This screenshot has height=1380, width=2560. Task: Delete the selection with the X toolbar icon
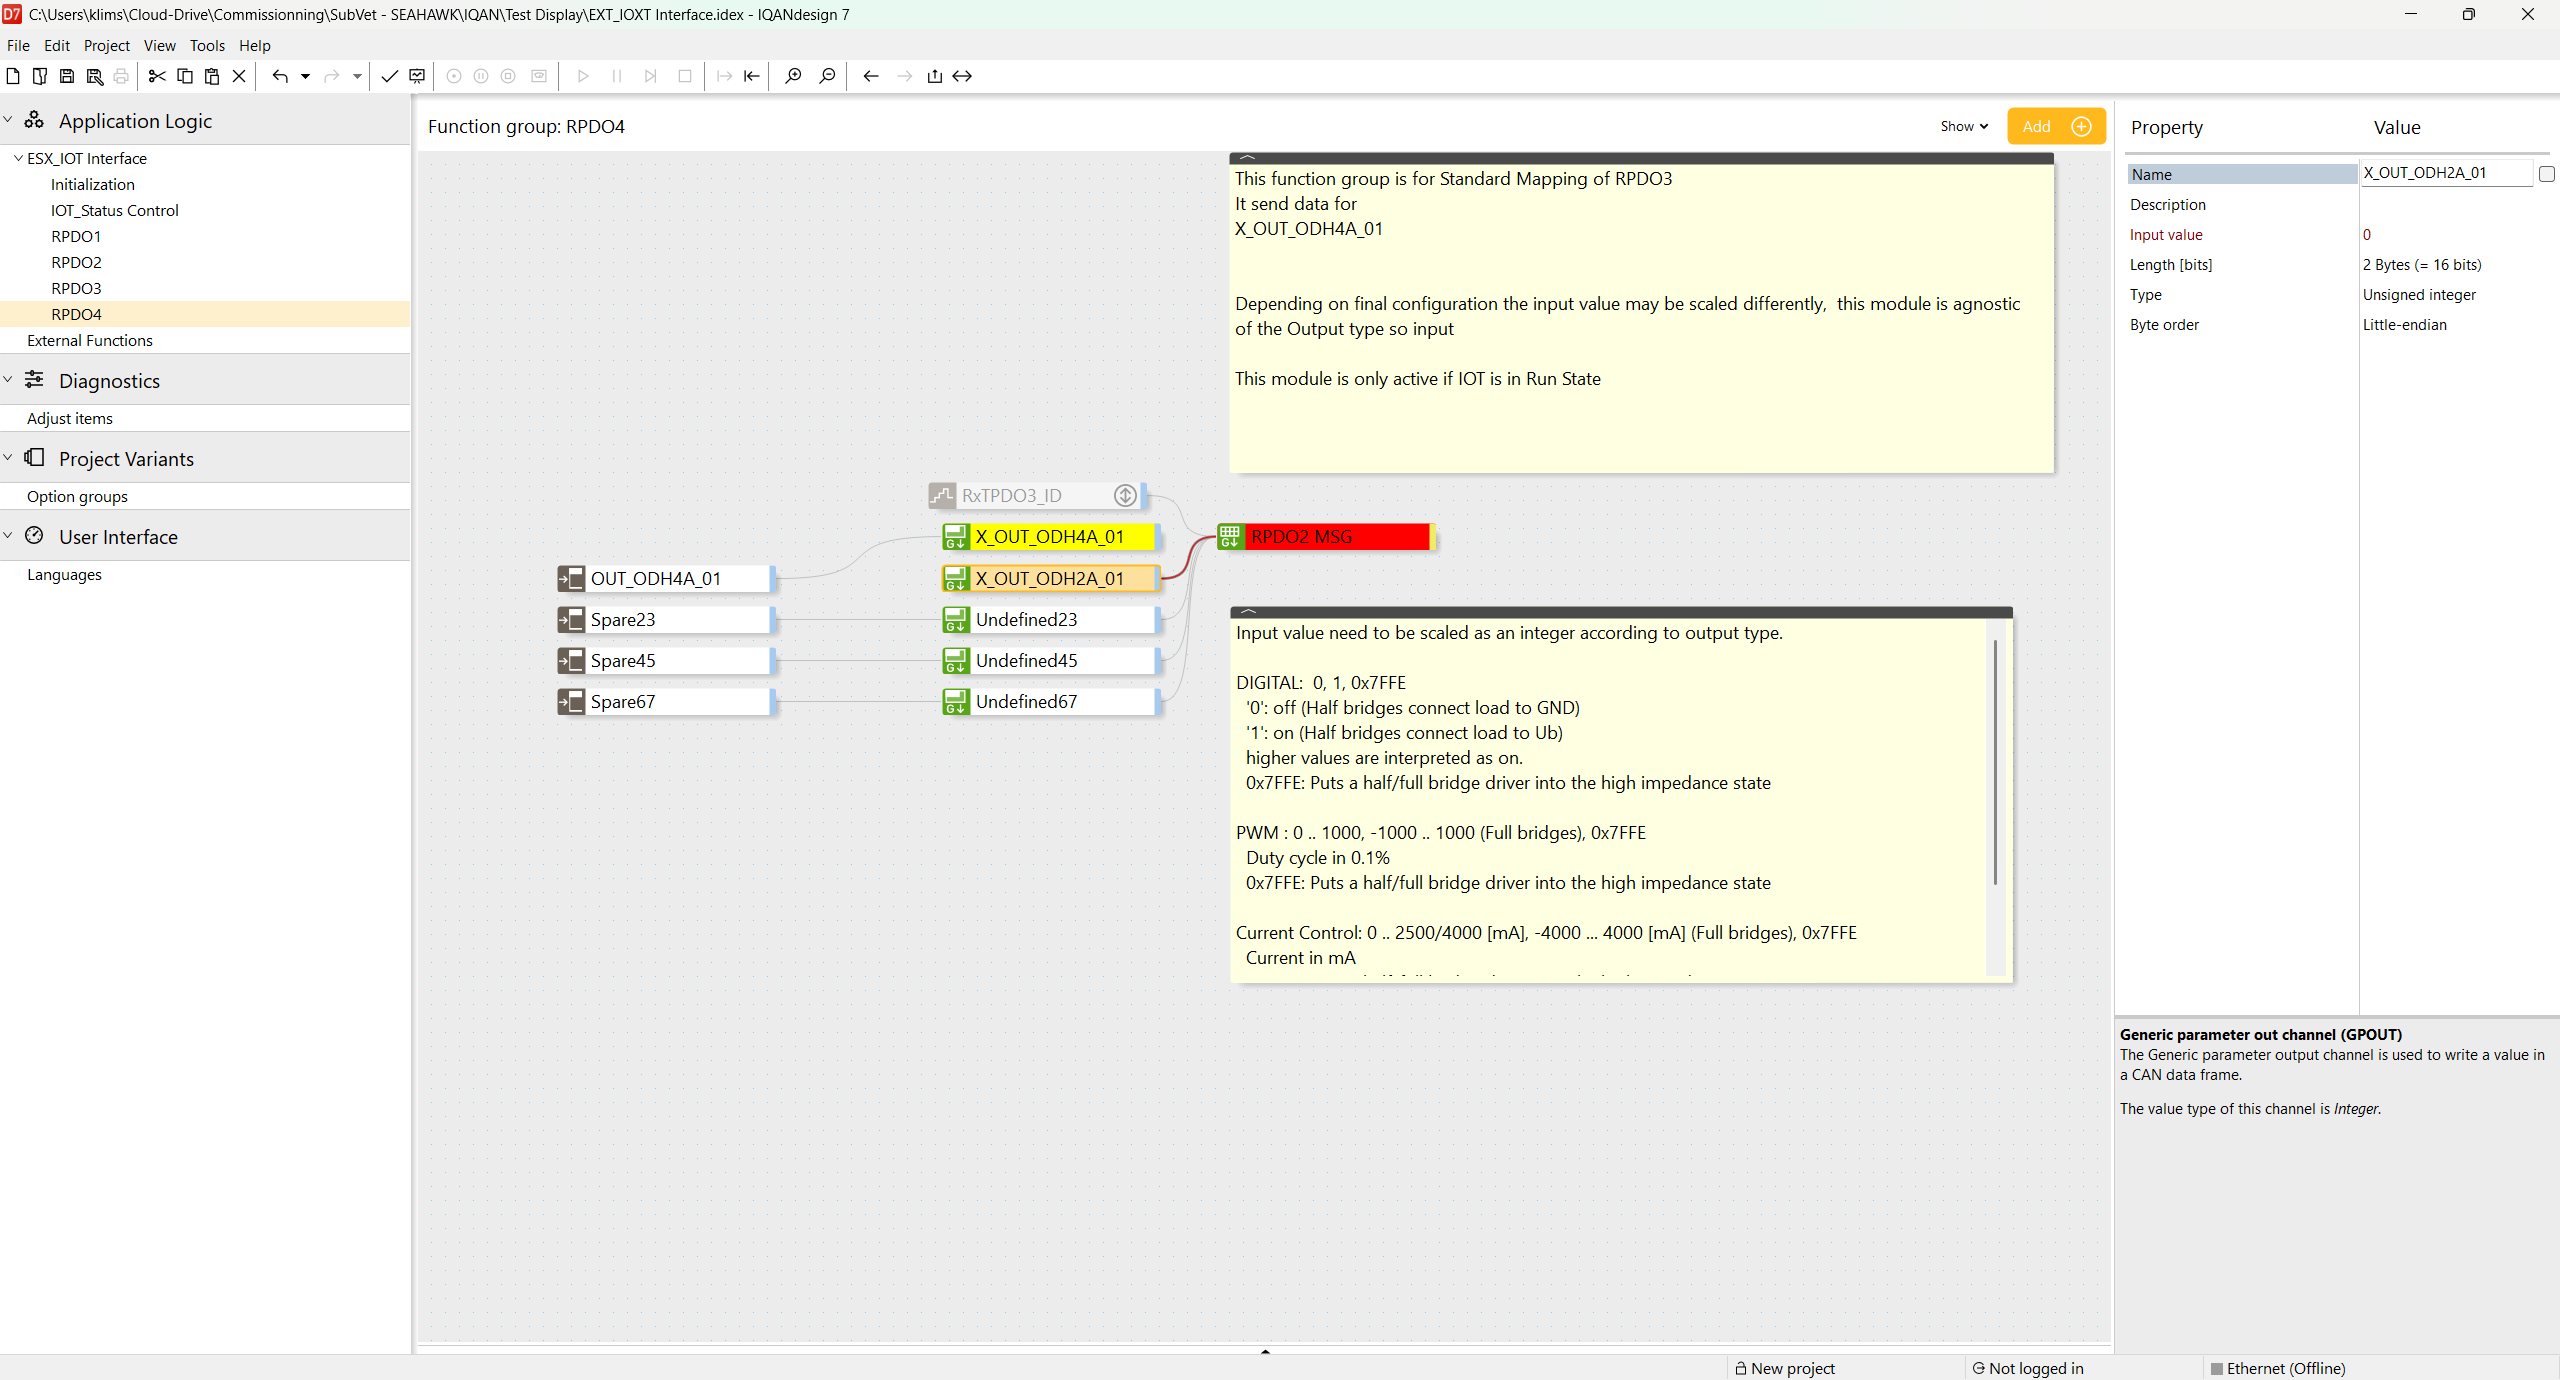239,76
